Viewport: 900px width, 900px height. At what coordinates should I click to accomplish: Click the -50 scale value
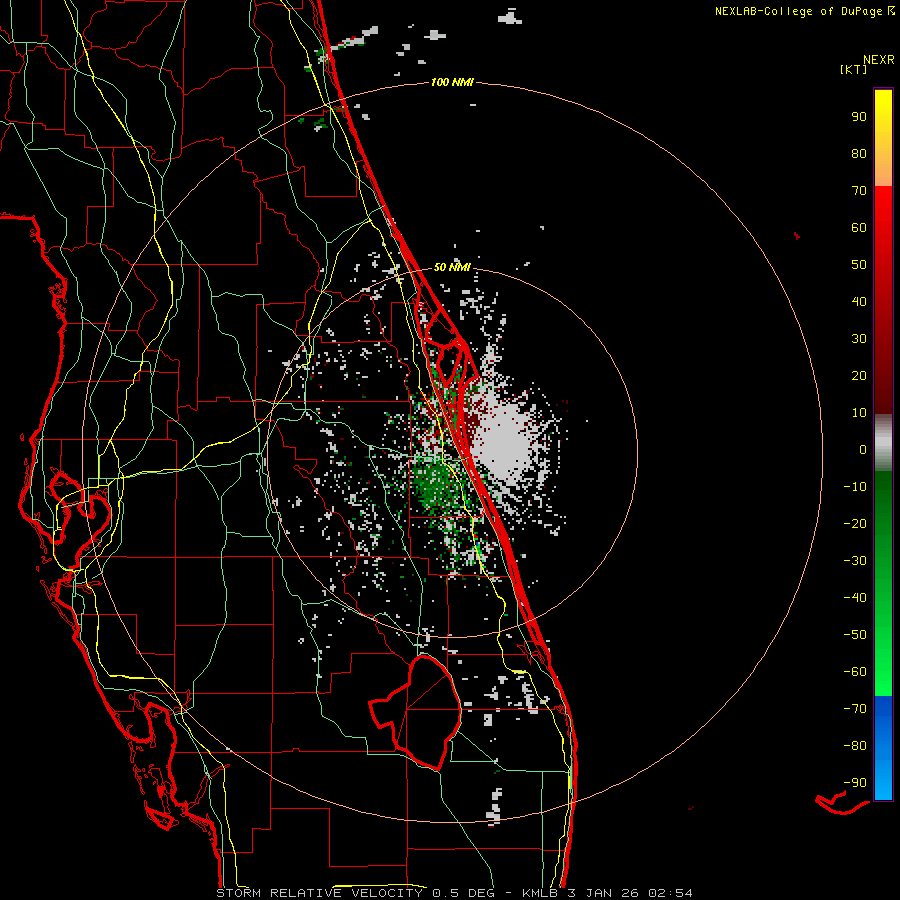[855, 635]
